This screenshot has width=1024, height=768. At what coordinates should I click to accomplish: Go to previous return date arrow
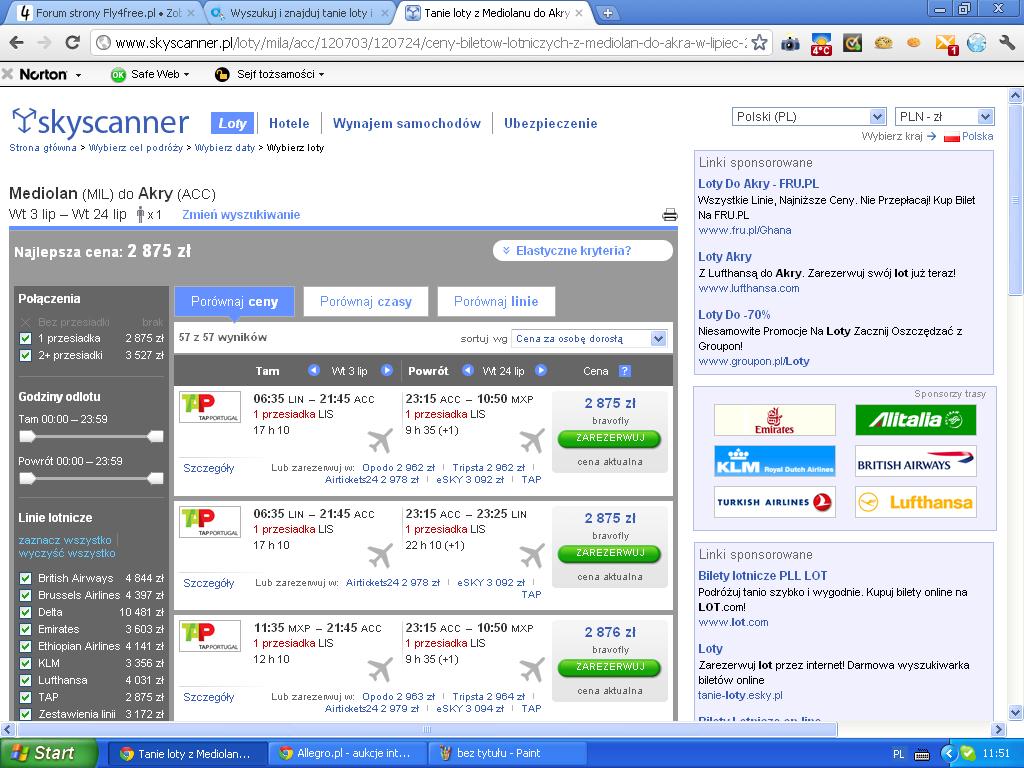pos(468,370)
